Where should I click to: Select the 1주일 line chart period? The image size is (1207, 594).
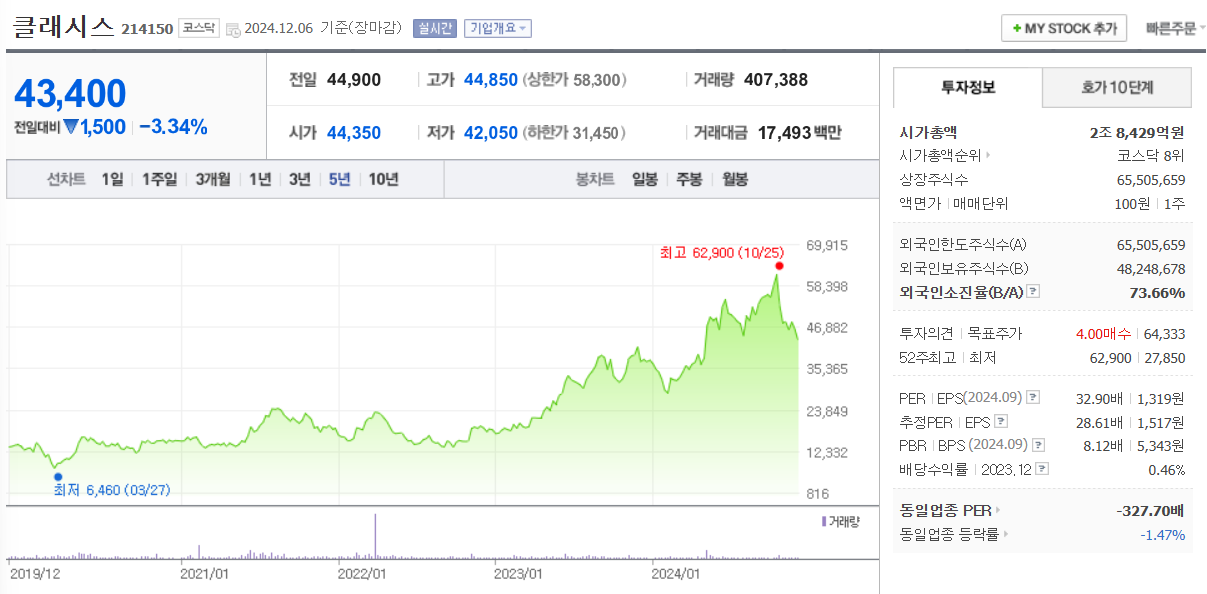point(159,179)
